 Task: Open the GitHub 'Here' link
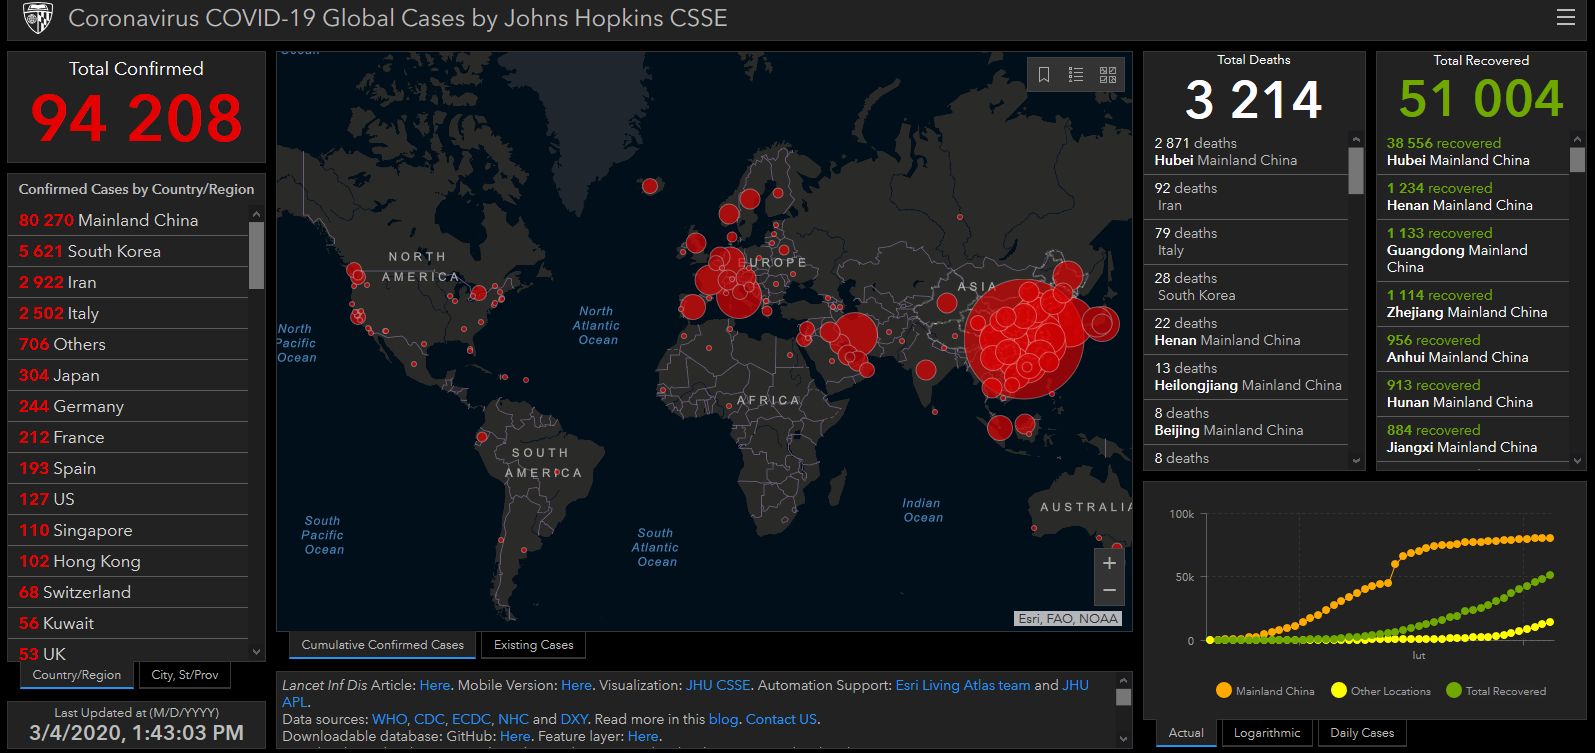515,736
